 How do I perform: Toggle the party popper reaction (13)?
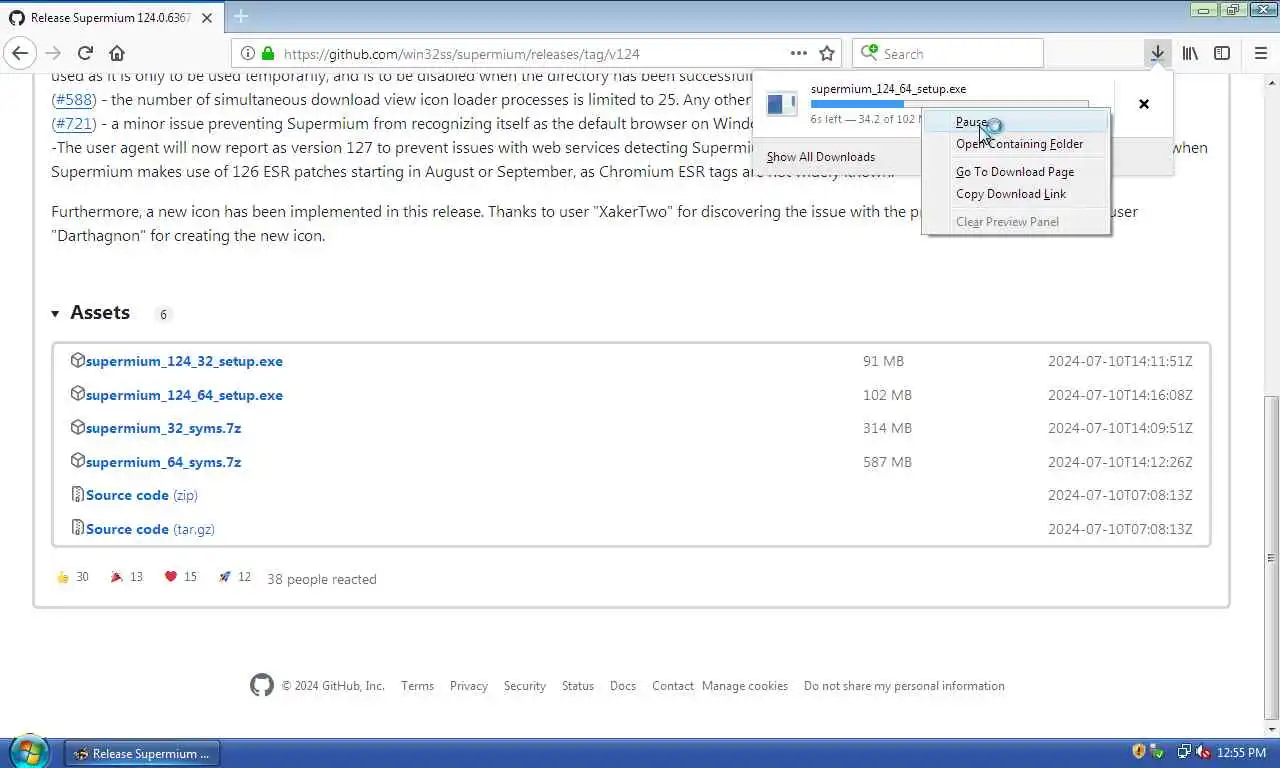tap(127, 577)
